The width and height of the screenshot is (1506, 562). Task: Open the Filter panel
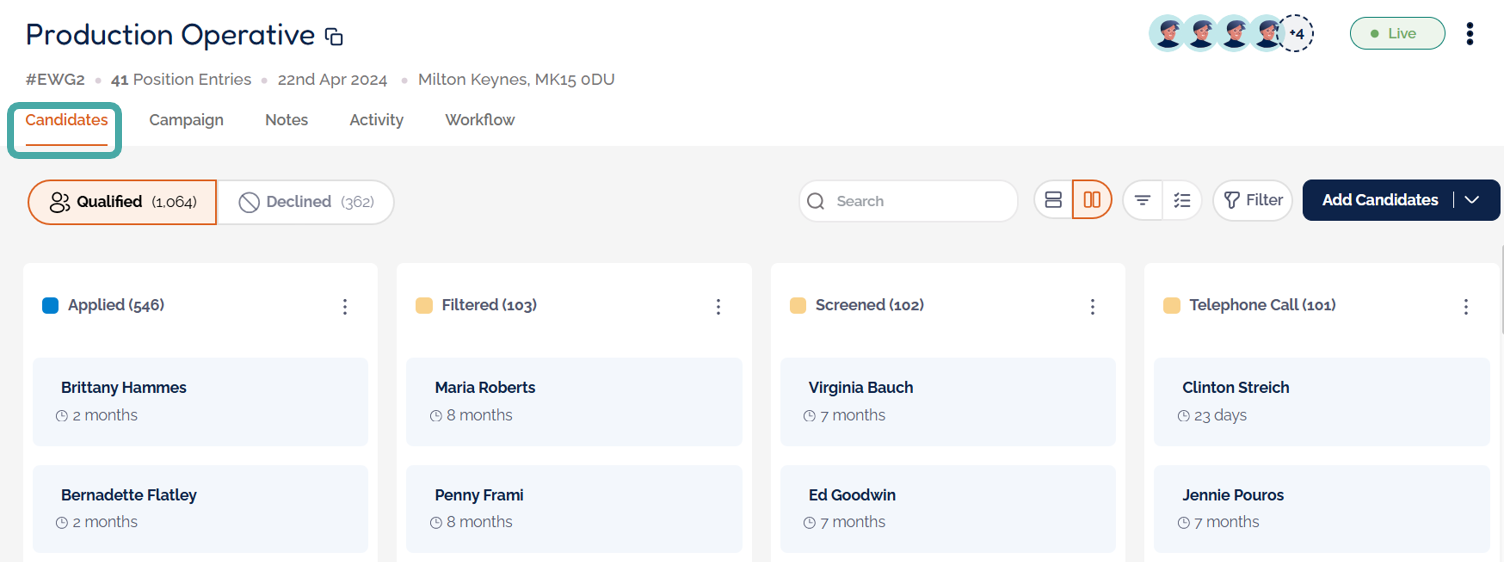(1253, 200)
